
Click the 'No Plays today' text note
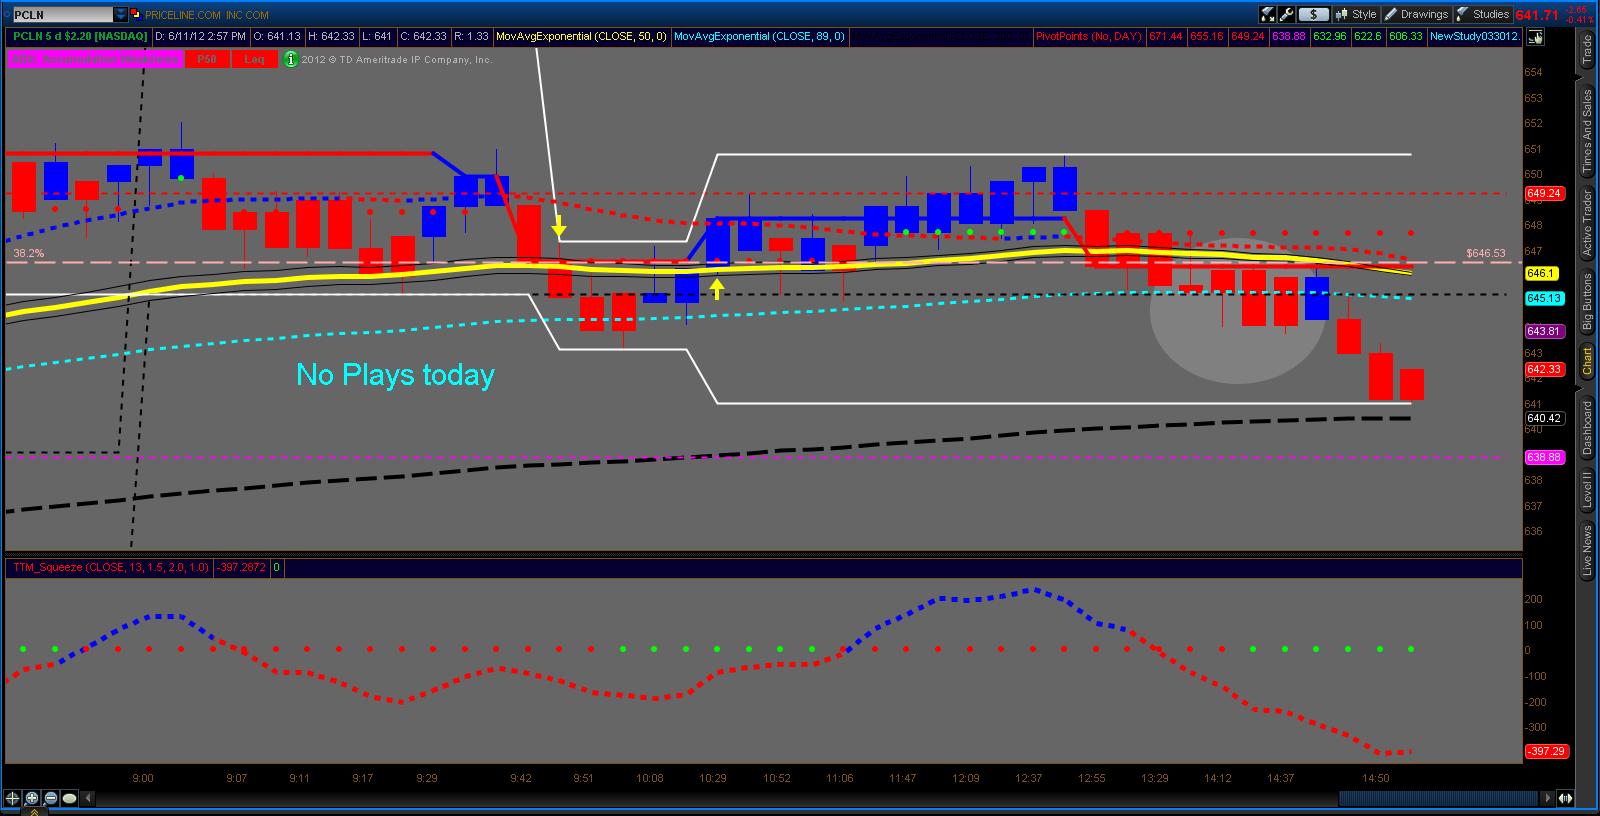tap(395, 375)
